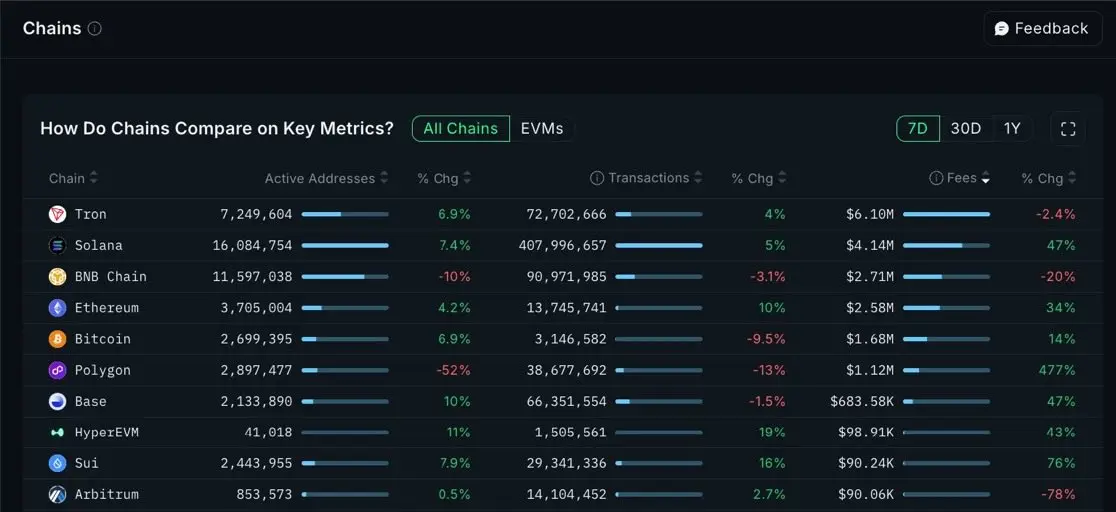Click the Tron logo icon
1116x512 pixels.
[x=57, y=214]
